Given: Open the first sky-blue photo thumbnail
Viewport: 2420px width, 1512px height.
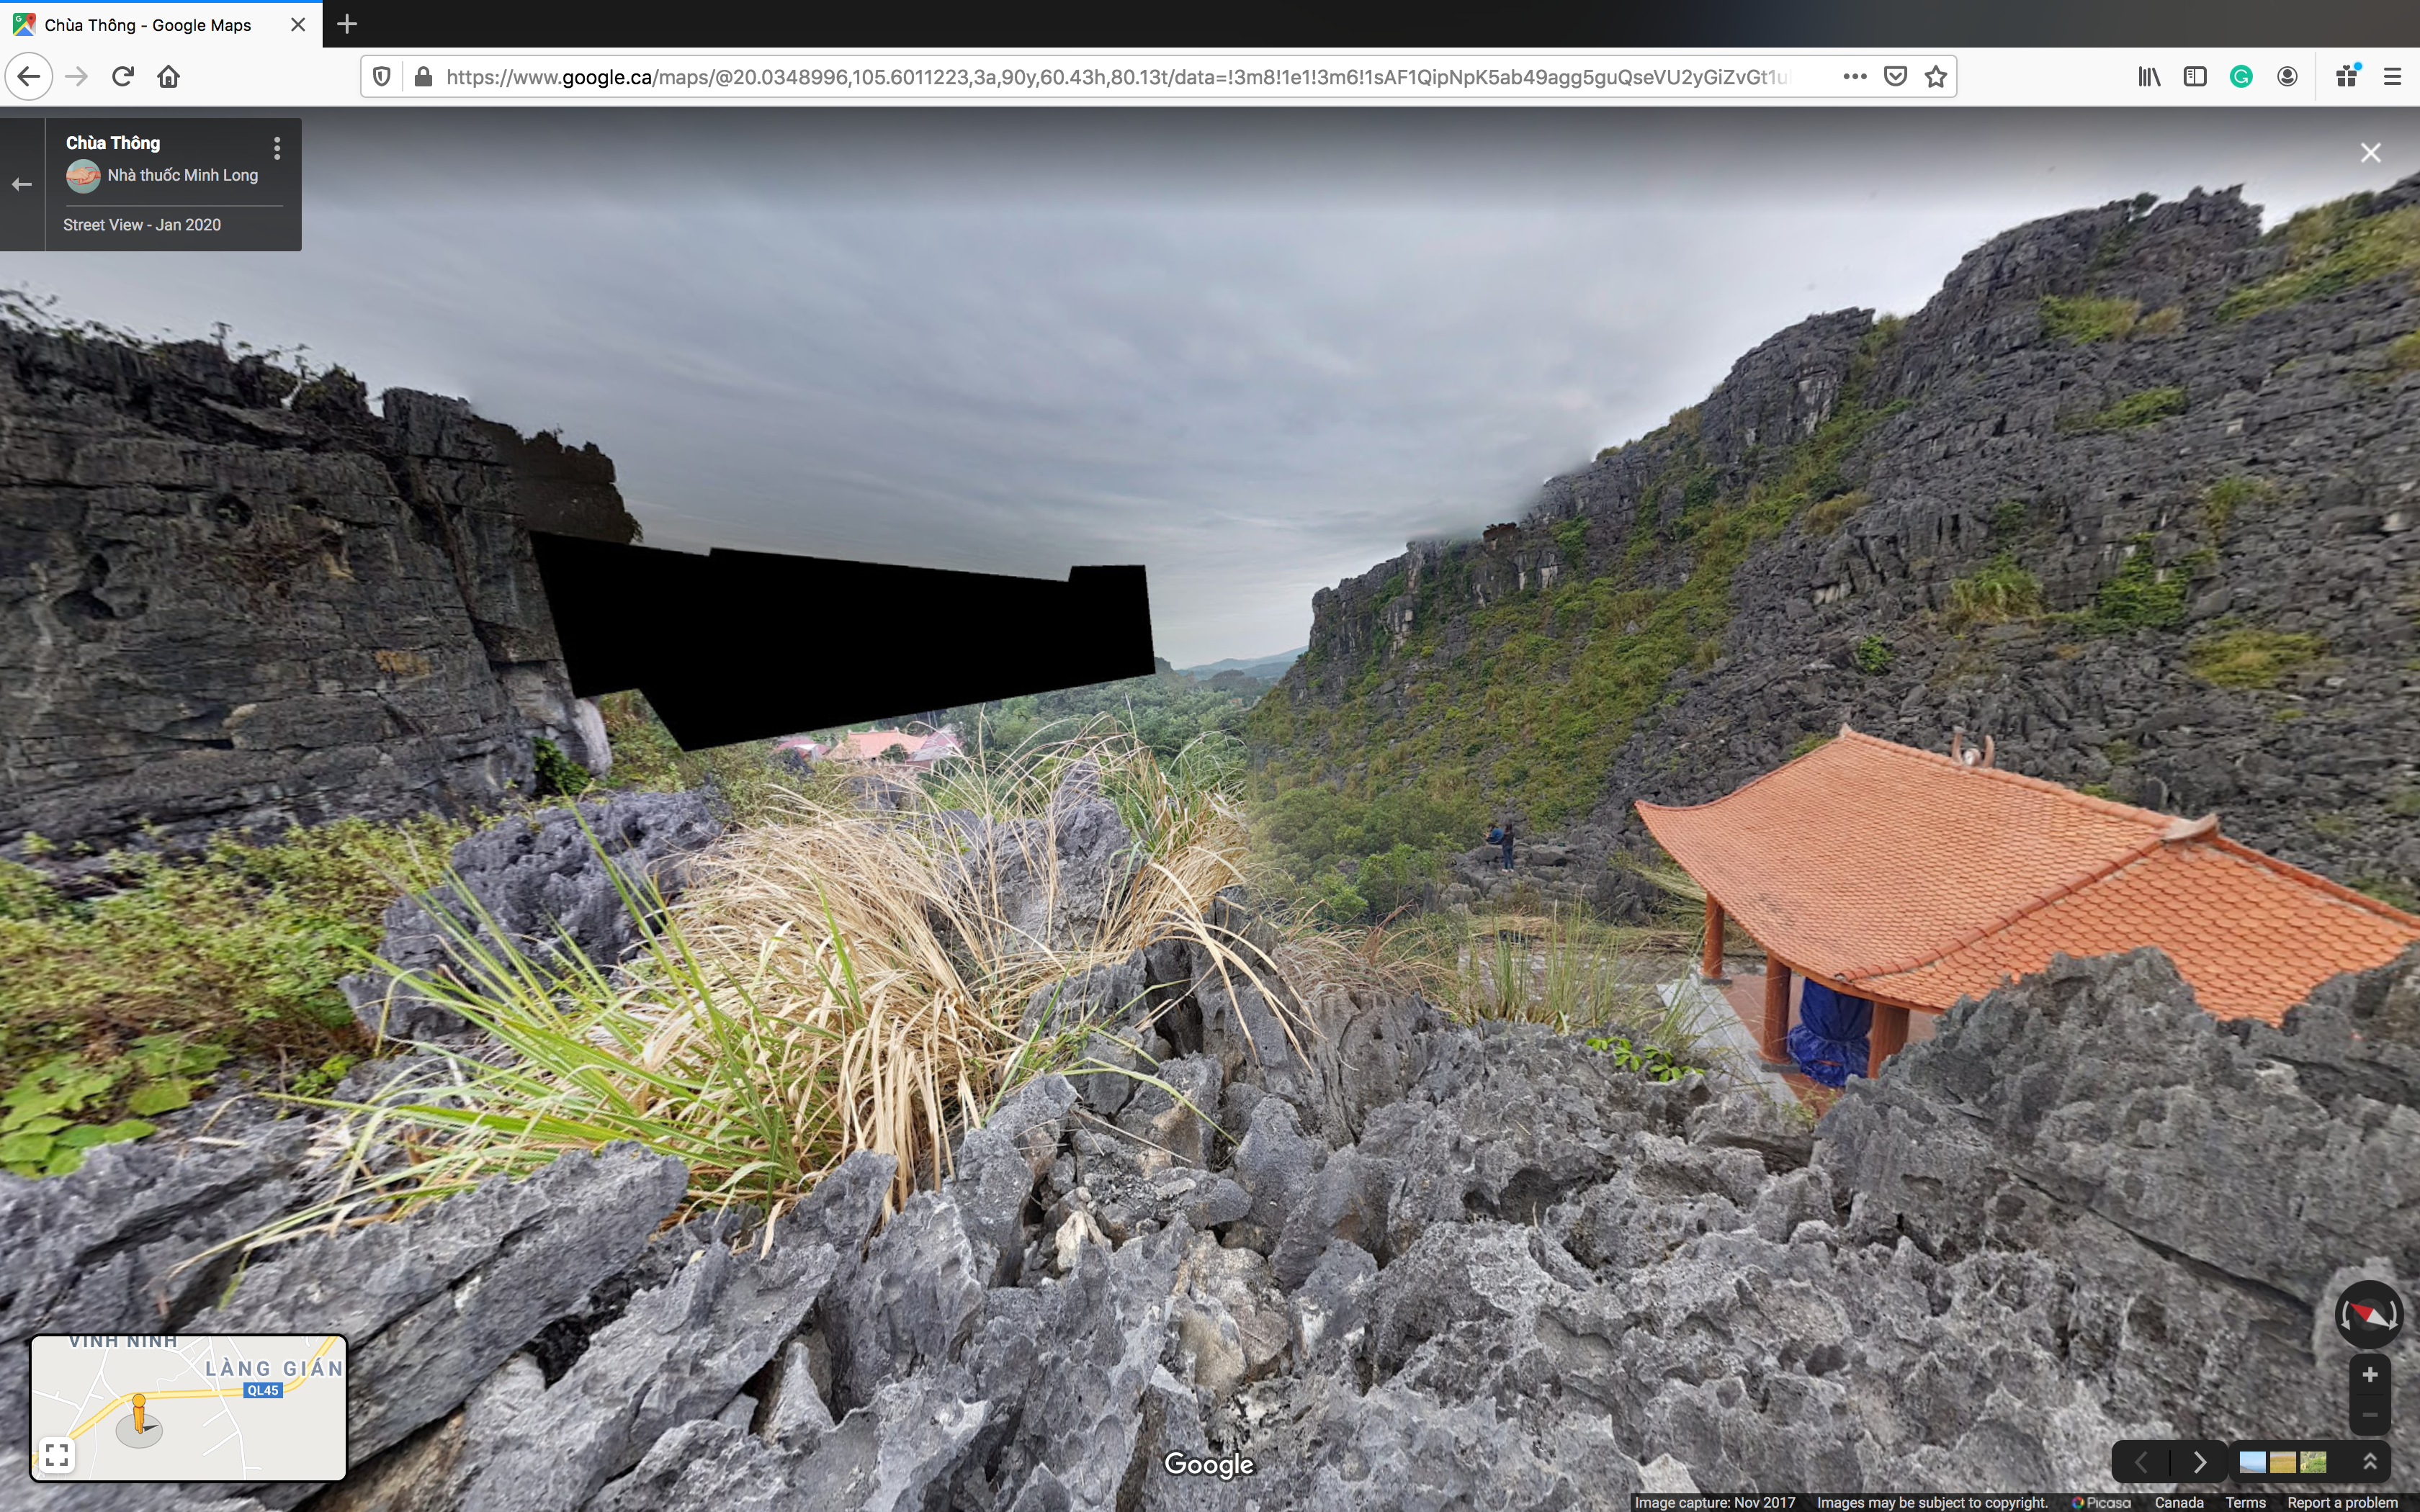Looking at the screenshot, I should pos(2252,1462).
